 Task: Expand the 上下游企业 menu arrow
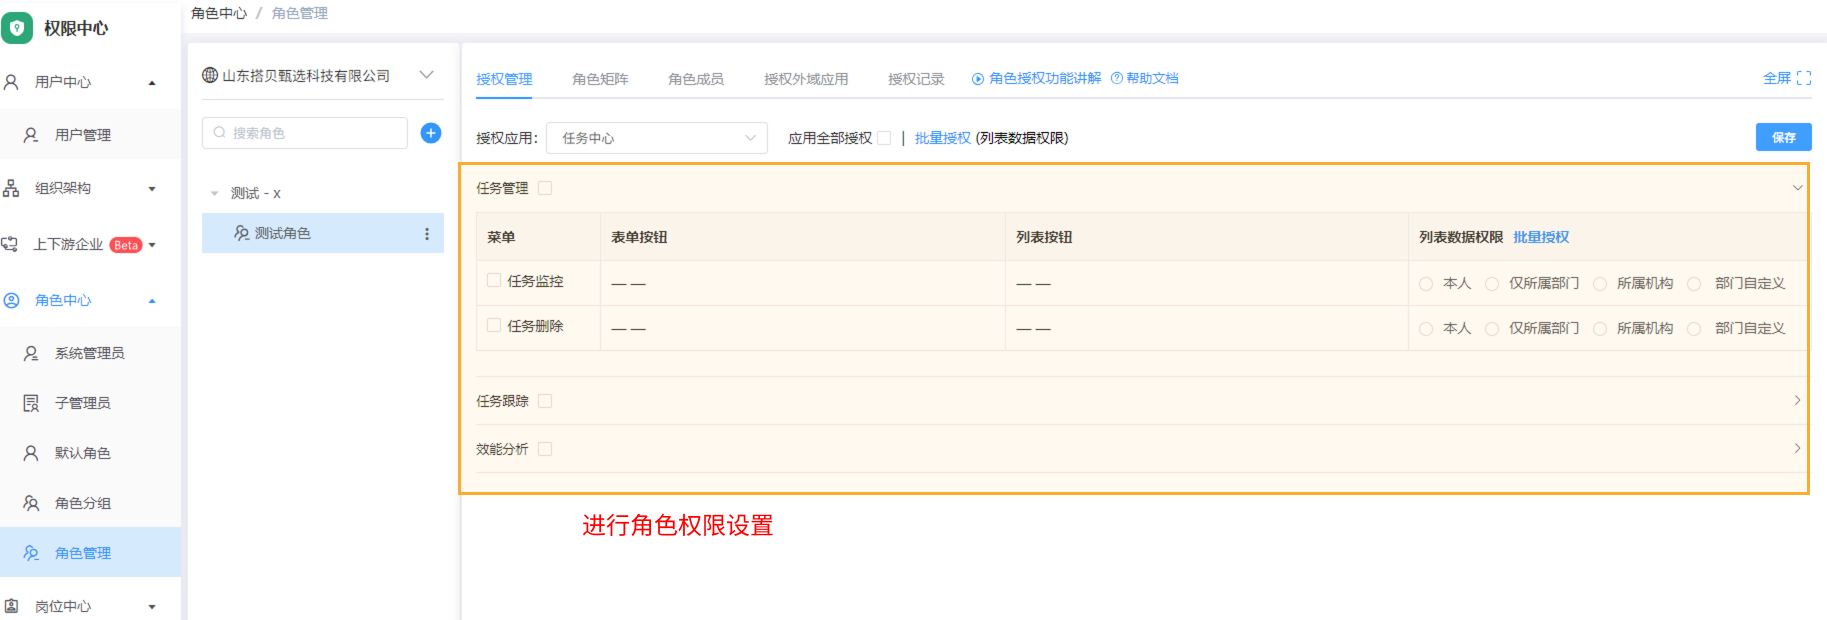tap(152, 245)
